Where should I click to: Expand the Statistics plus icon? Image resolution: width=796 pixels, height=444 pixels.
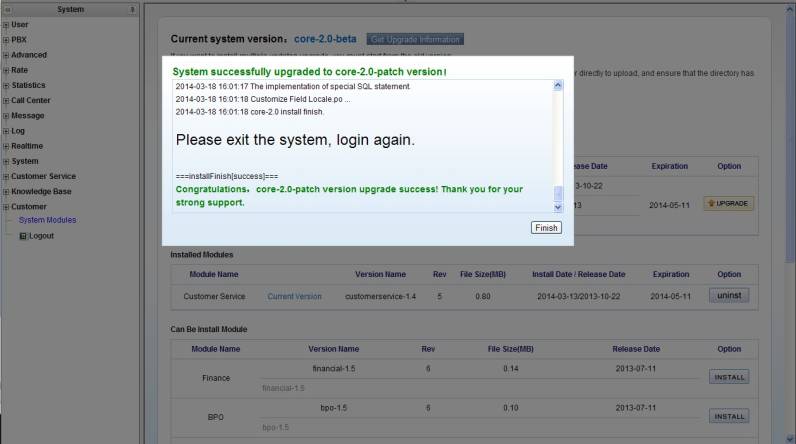pyautogui.click(x=6, y=86)
